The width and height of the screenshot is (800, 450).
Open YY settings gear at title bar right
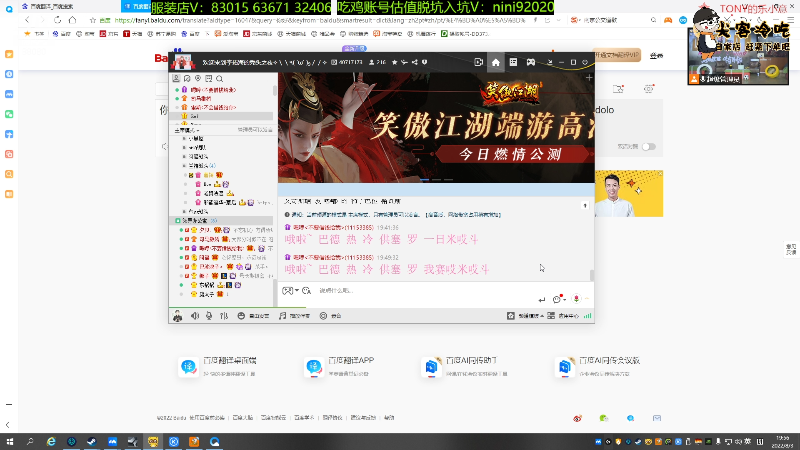[x=585, y=62]
